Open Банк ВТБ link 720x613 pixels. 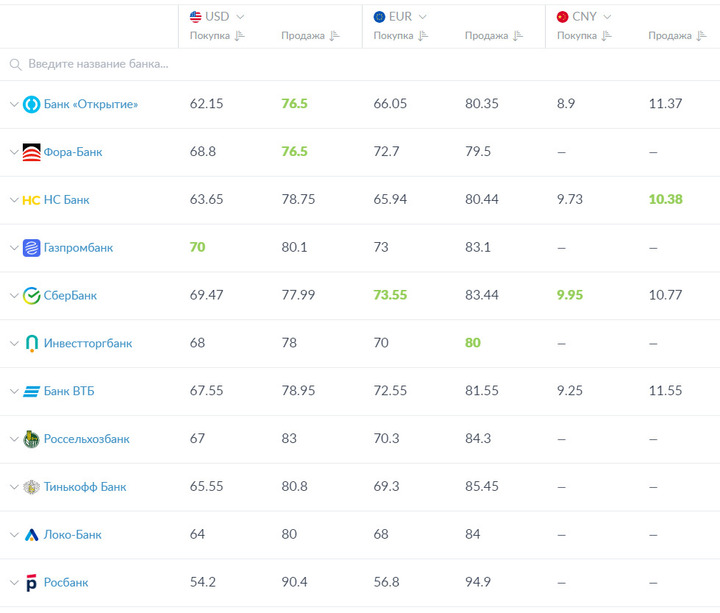tap(69, 391)
